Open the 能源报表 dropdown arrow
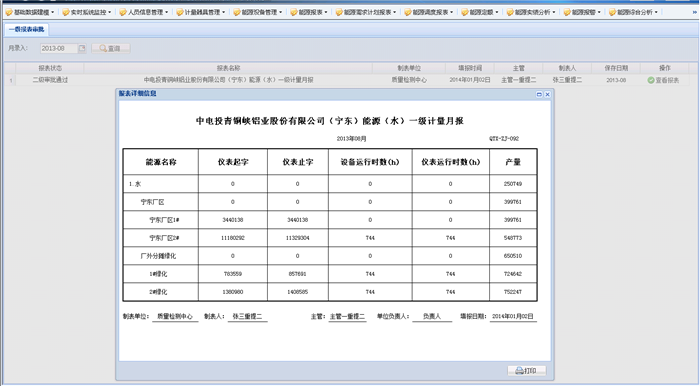 pyautogui.click(x=325, y=12)
